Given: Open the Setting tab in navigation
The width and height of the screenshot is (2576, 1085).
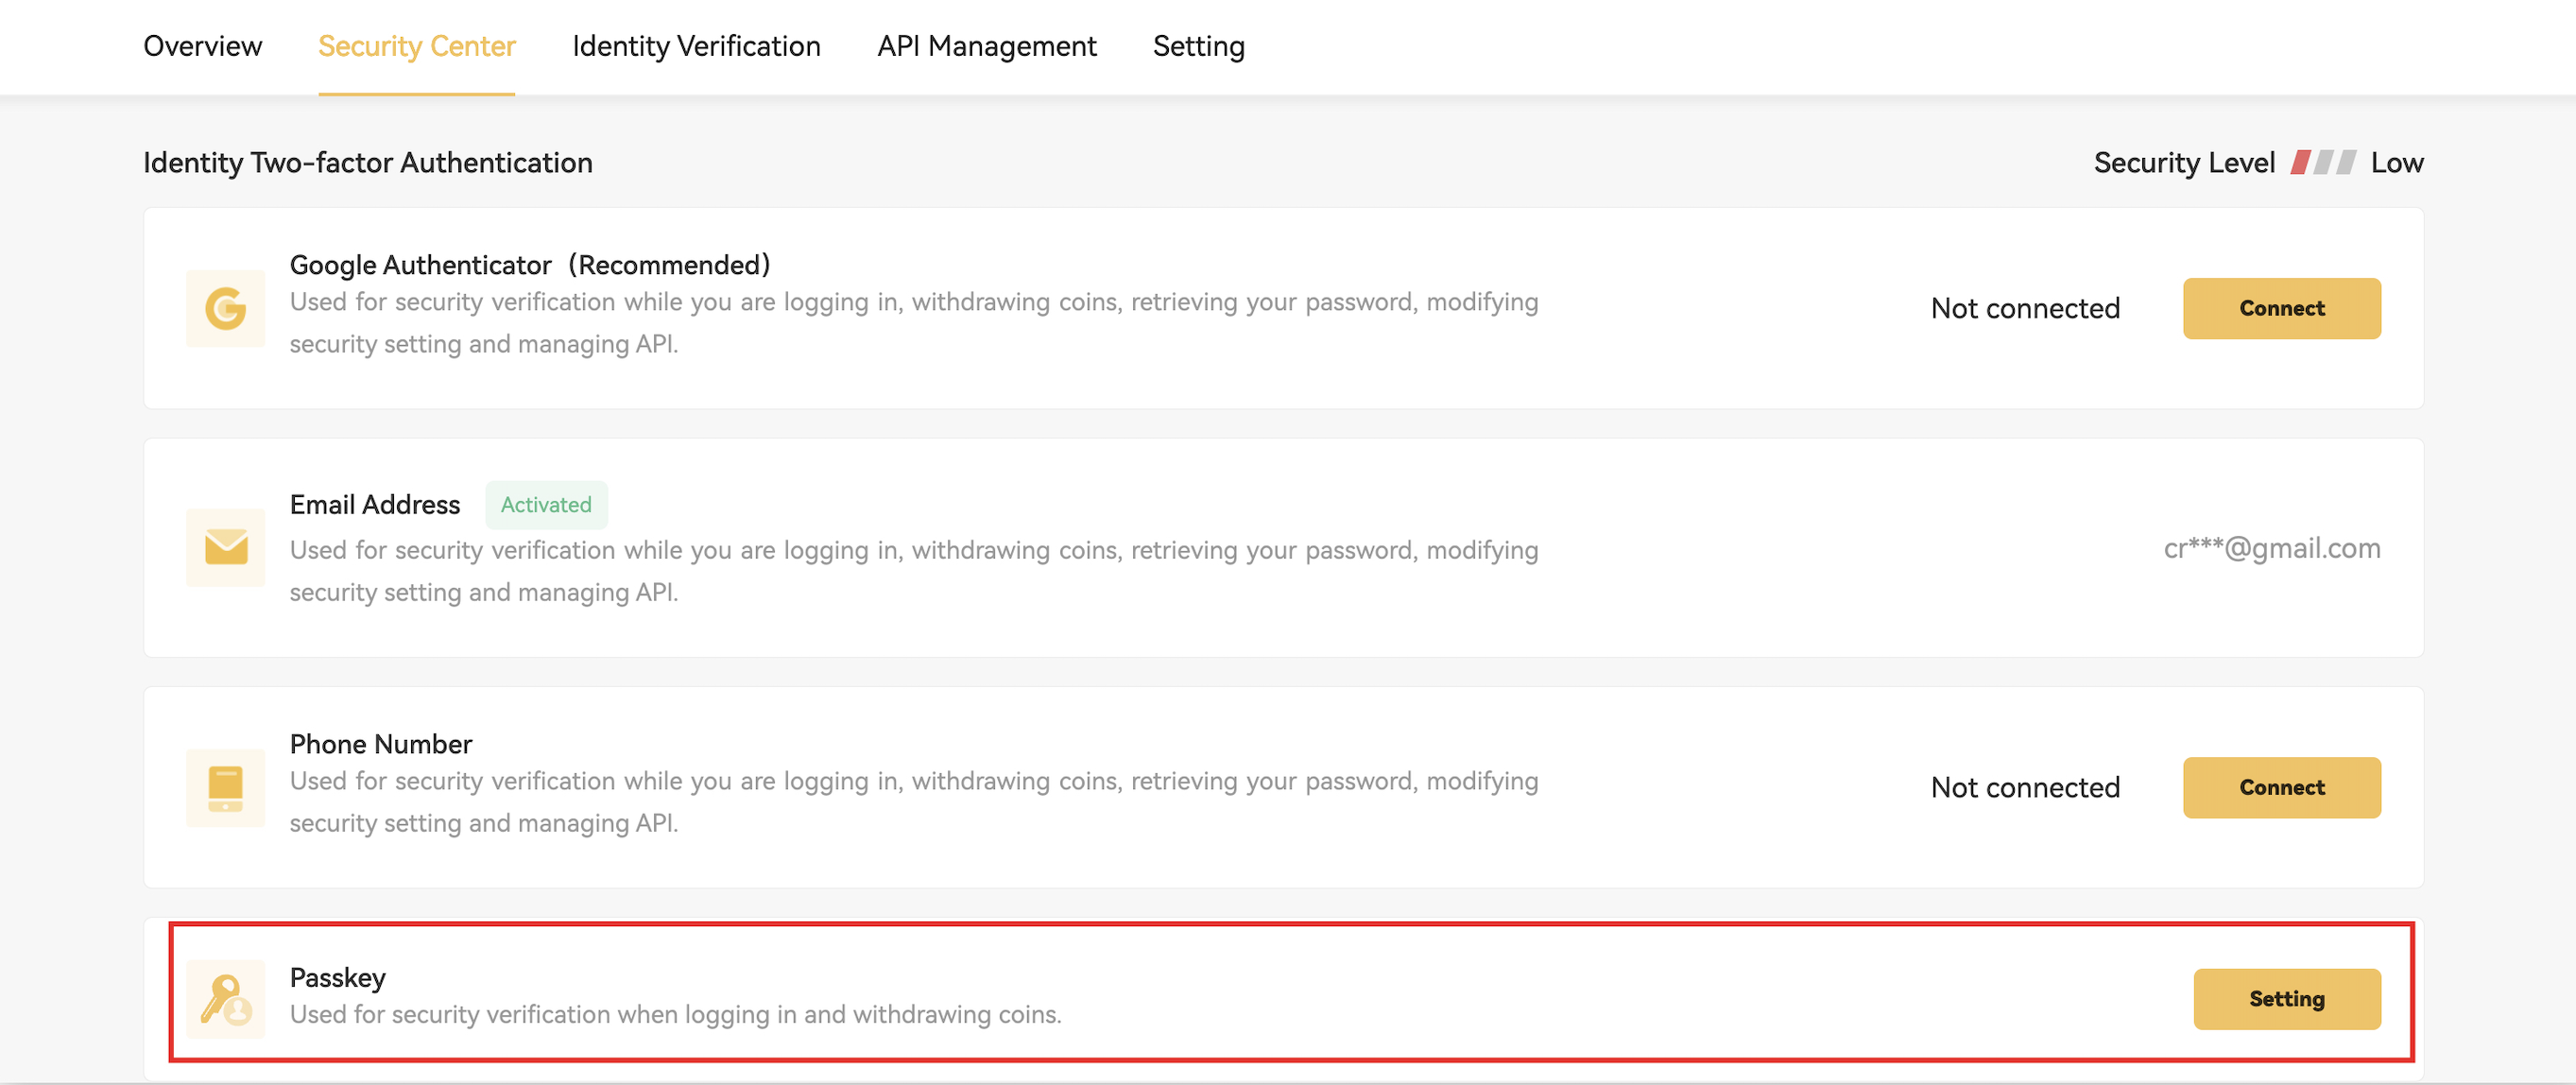Looking at the screenshot, I should point(1198,46).
